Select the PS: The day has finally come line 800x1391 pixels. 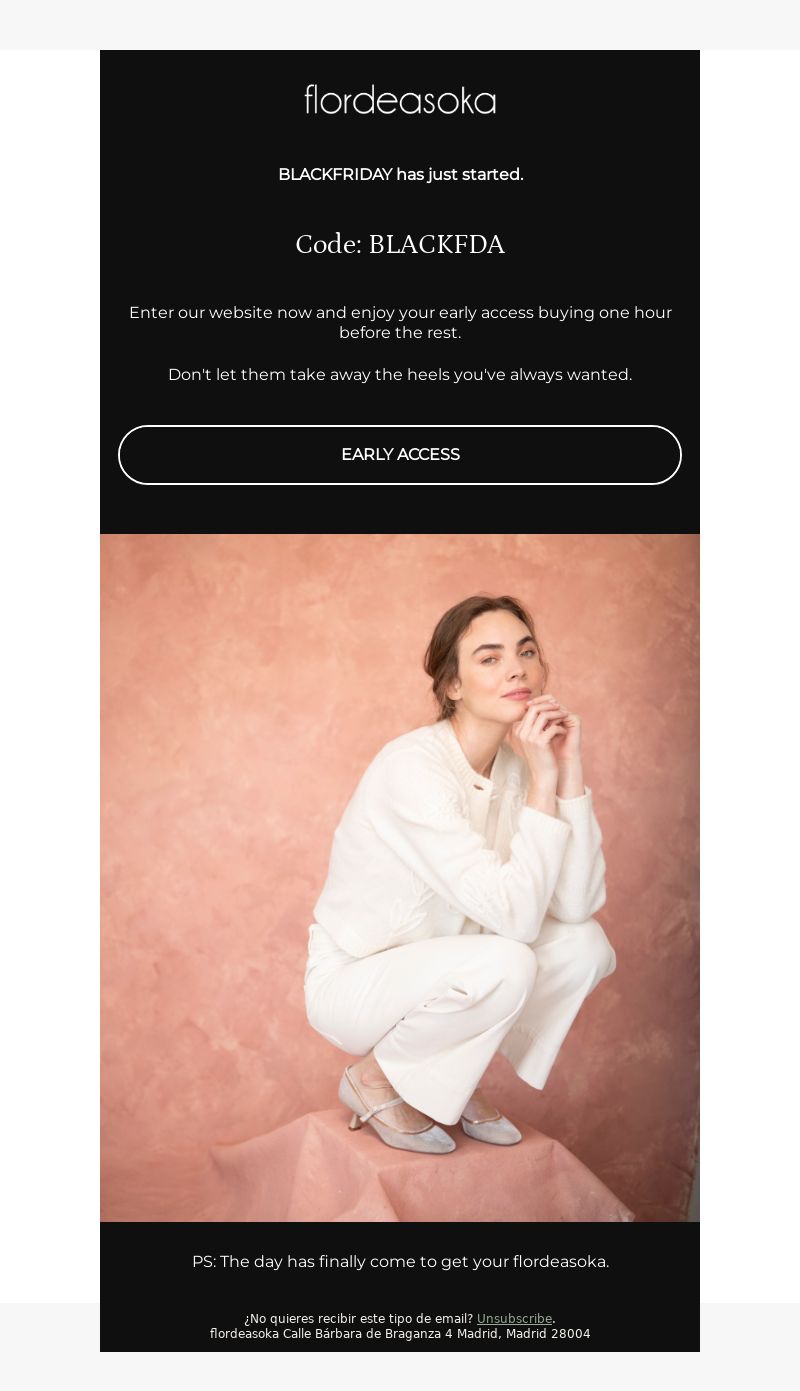400,1262
